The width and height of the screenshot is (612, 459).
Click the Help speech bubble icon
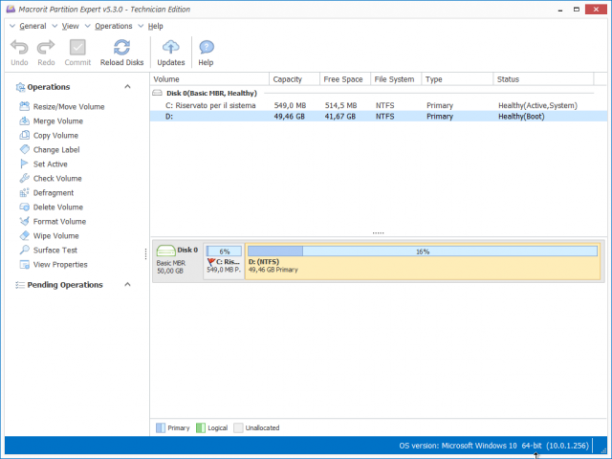click(206, 48)
